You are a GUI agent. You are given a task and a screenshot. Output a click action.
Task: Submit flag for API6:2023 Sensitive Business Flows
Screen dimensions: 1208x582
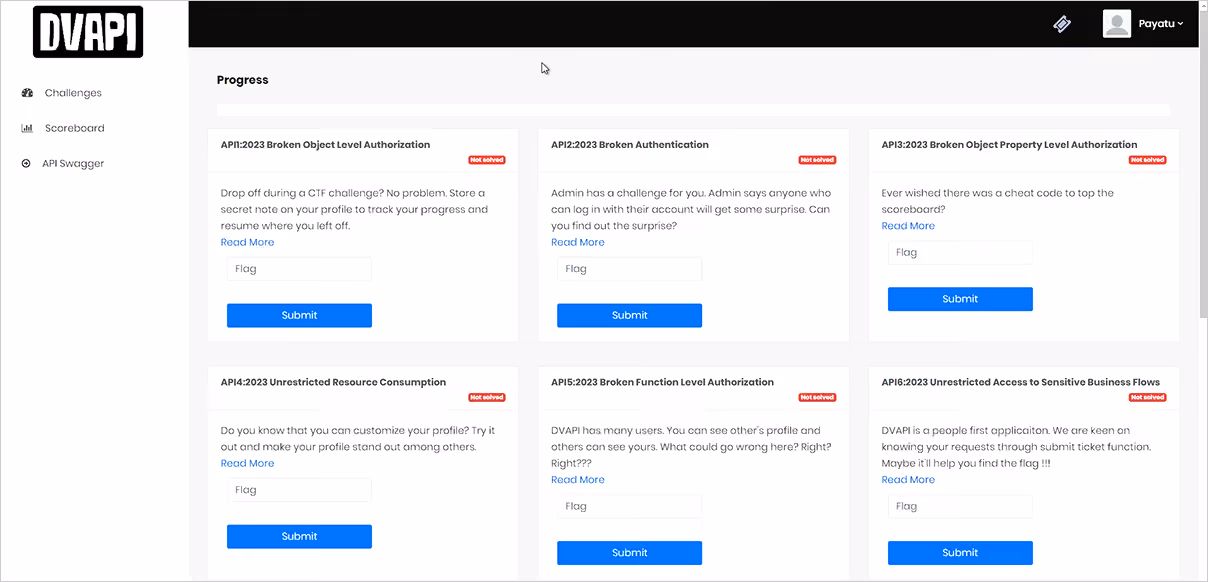960,552
